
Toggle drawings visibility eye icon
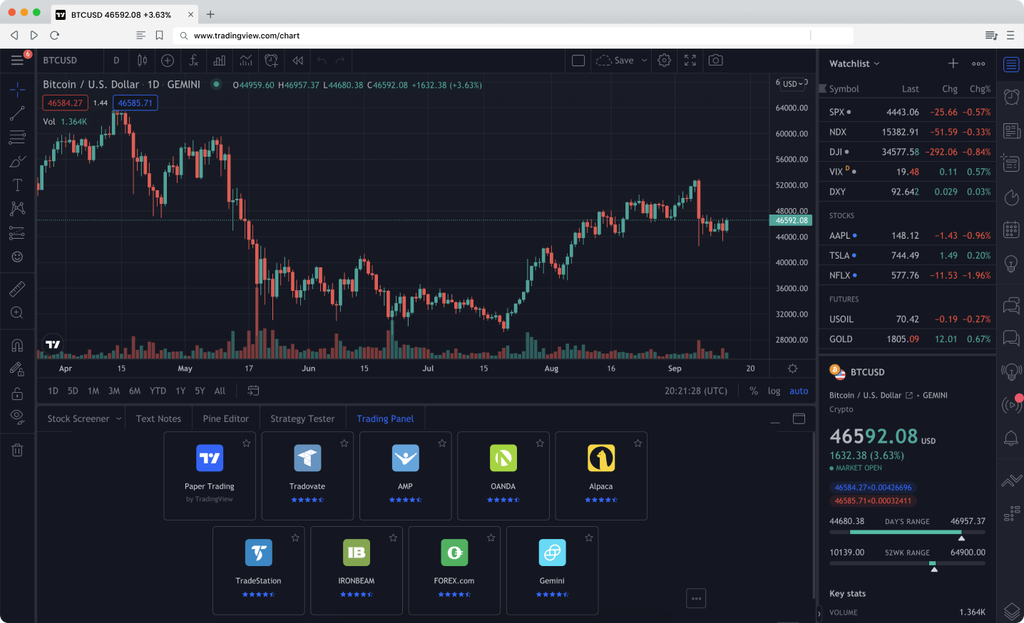pyautogui.click(x=17, y=416)
